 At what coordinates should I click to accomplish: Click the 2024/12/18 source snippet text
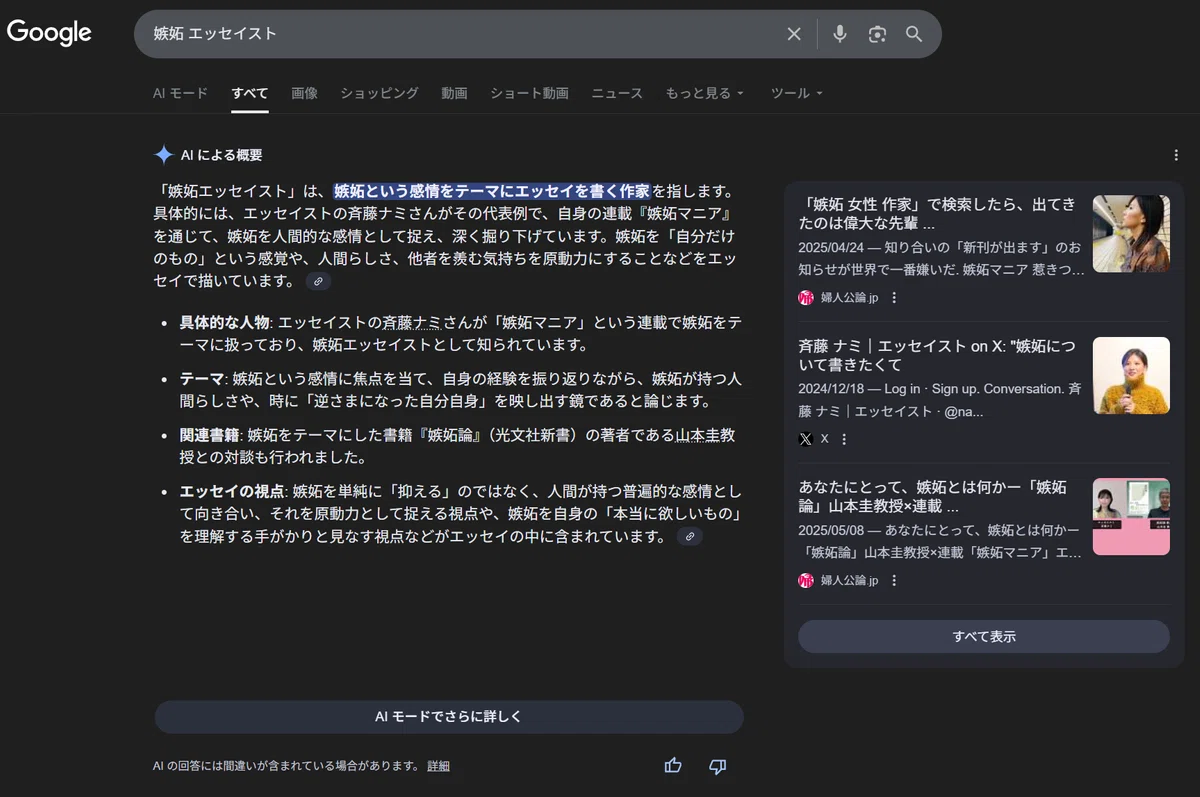coord(940,400)
